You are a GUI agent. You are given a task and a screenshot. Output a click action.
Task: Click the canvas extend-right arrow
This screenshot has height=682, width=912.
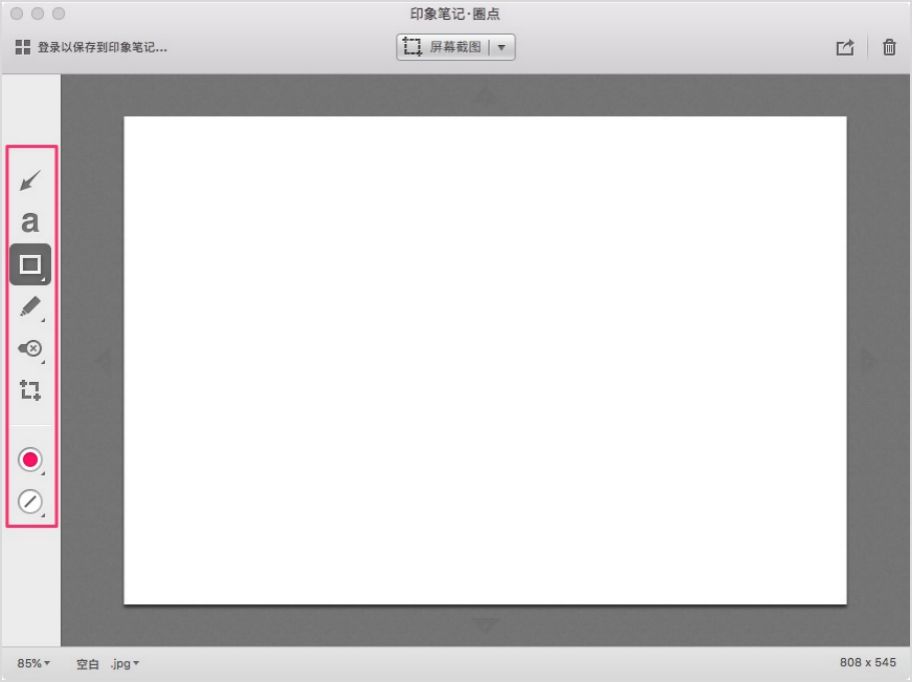(867, 360)
